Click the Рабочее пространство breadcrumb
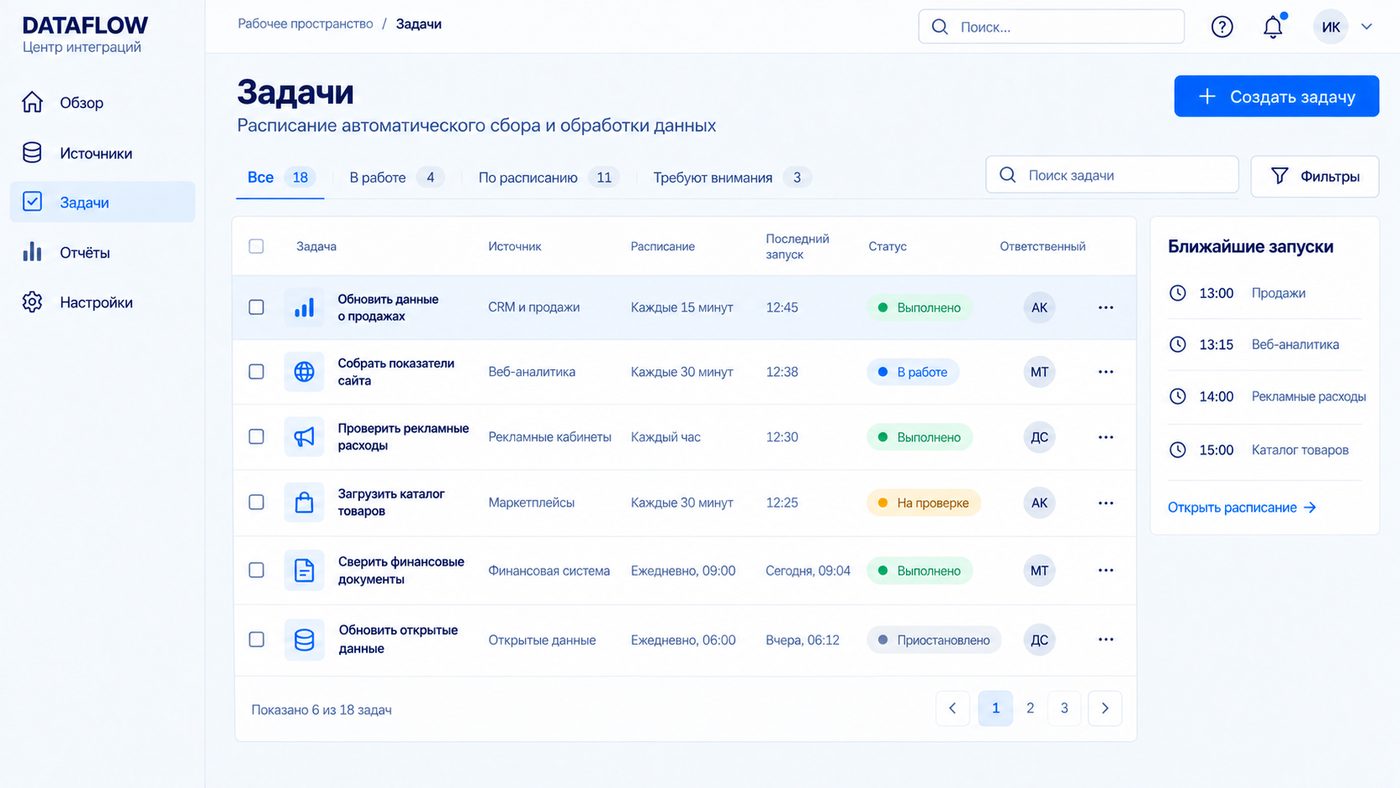 point(305,24)
